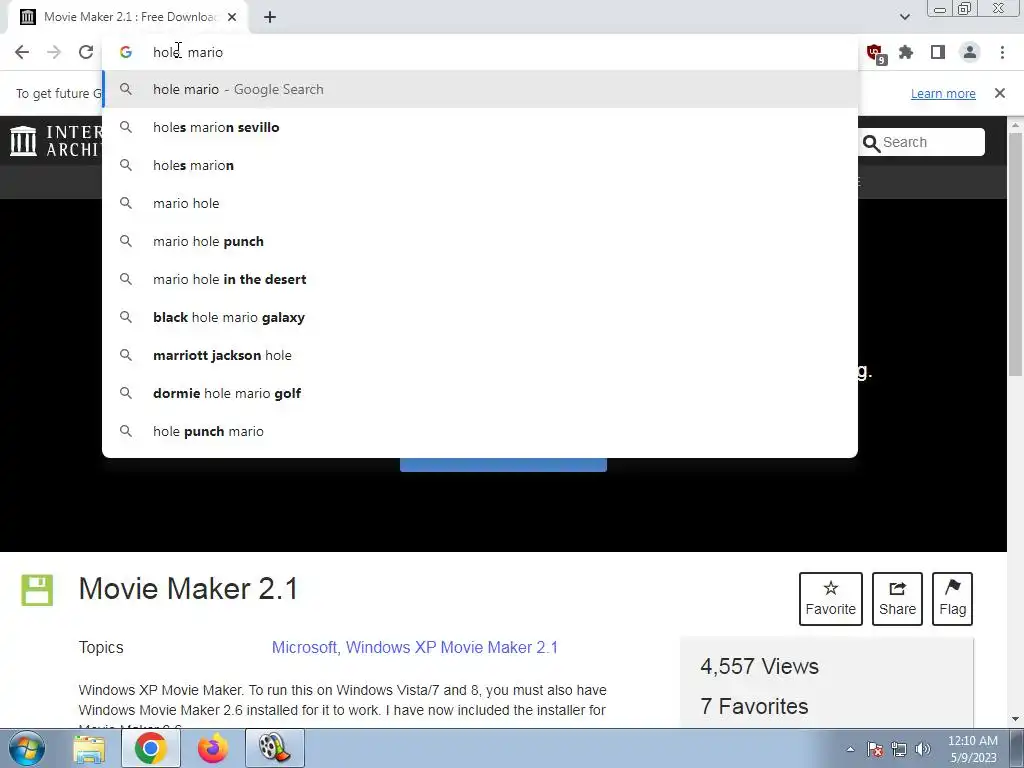Click the scrollbar down arrow

click(x=1015, y=719)
